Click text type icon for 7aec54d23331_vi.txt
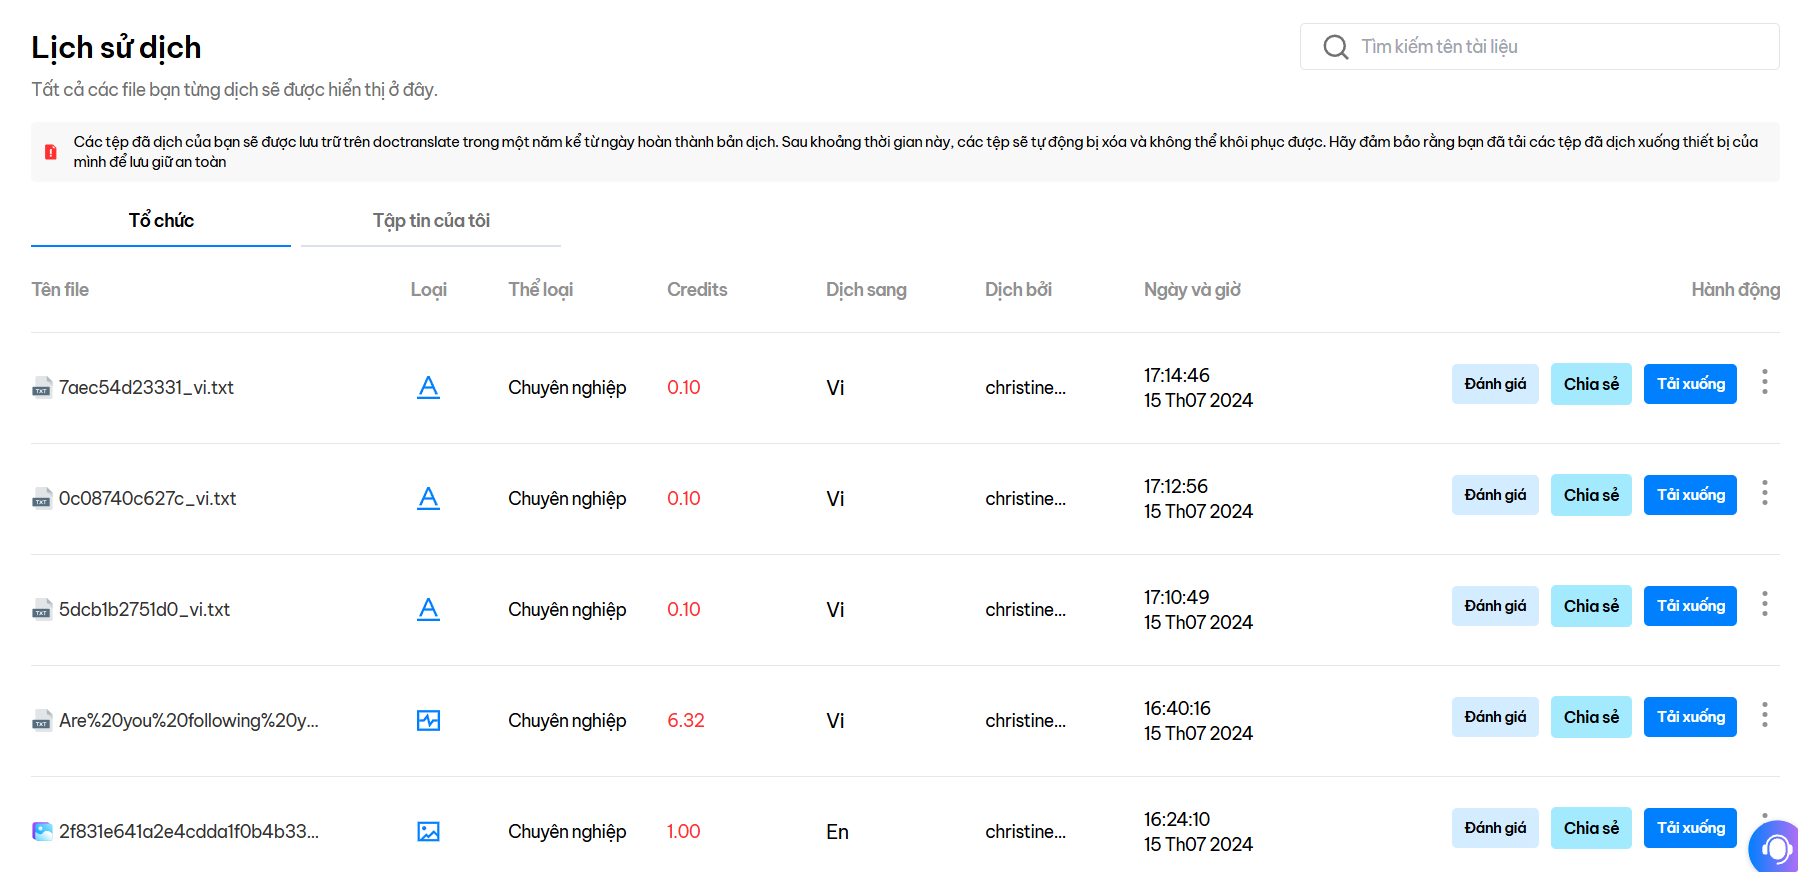This screenshot has height=872, width=1798. pos(428,387)
